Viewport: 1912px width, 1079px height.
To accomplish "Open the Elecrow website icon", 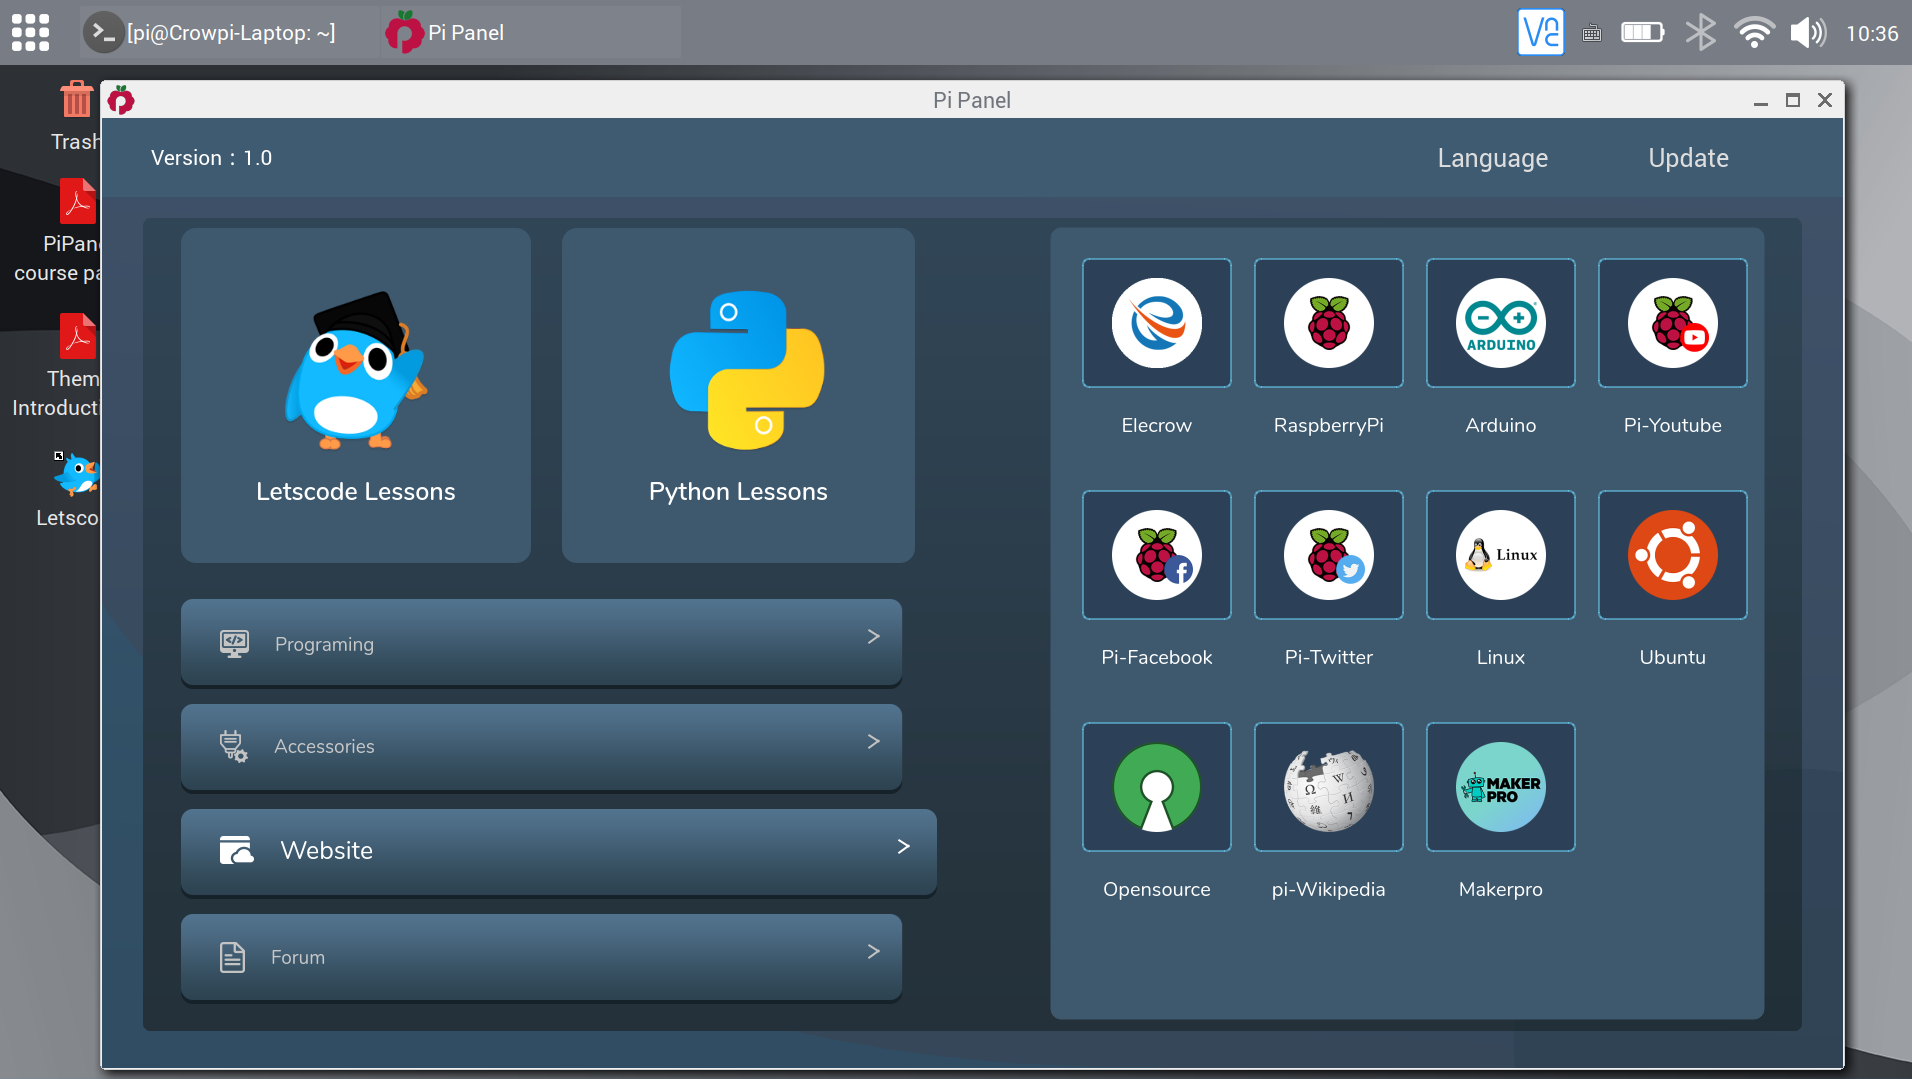I will (x=1156, y=323).
